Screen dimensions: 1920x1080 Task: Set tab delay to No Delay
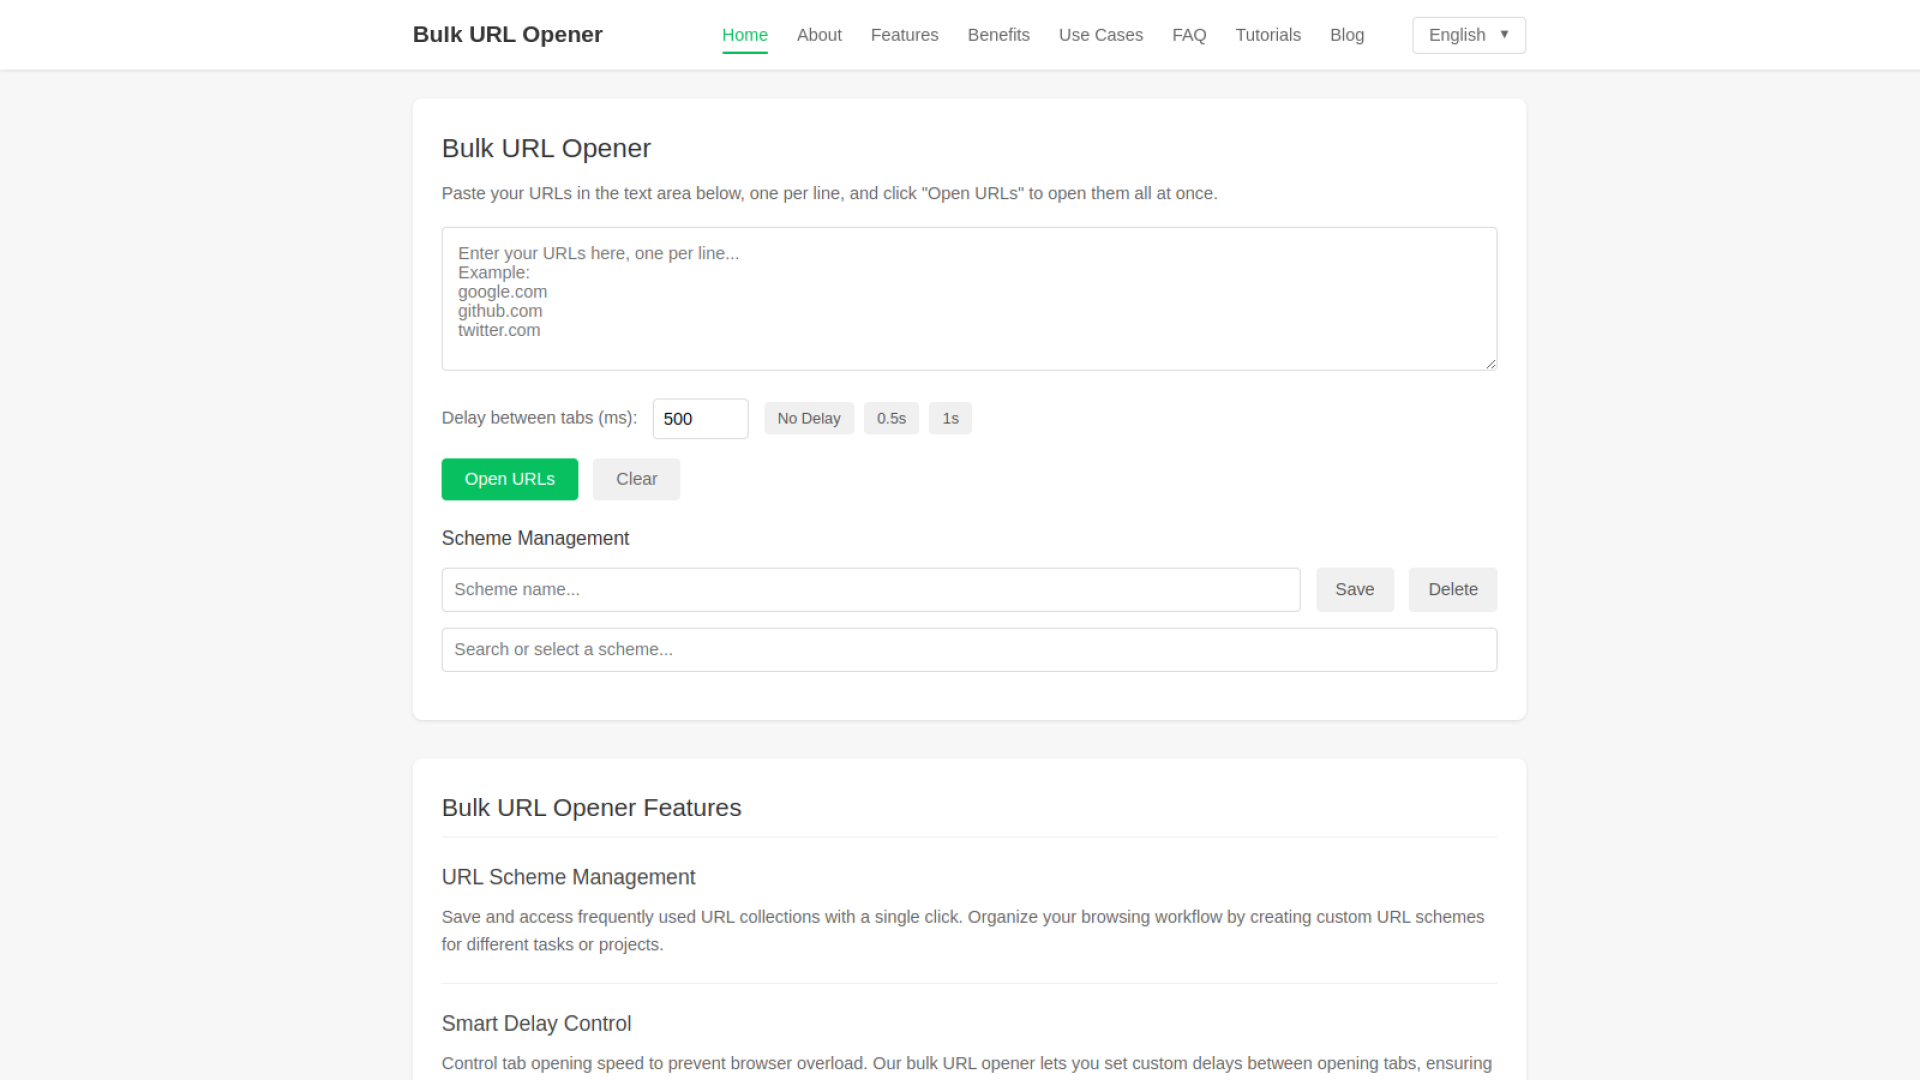click(808, 418)
